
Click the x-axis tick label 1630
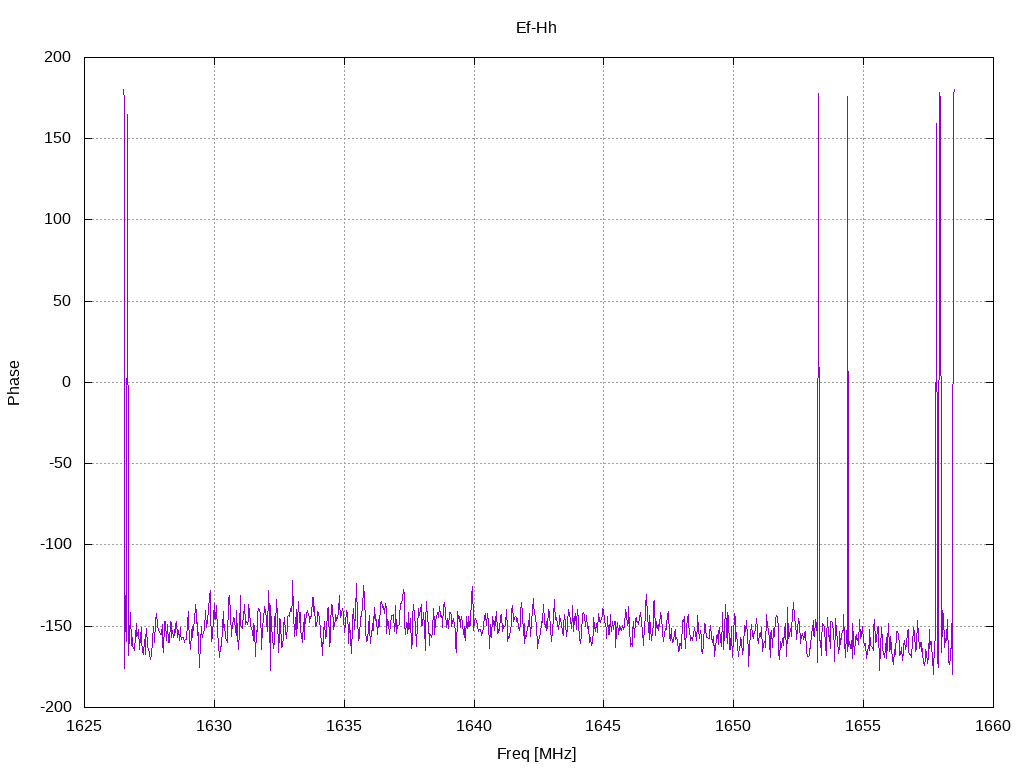coord(214,726)
